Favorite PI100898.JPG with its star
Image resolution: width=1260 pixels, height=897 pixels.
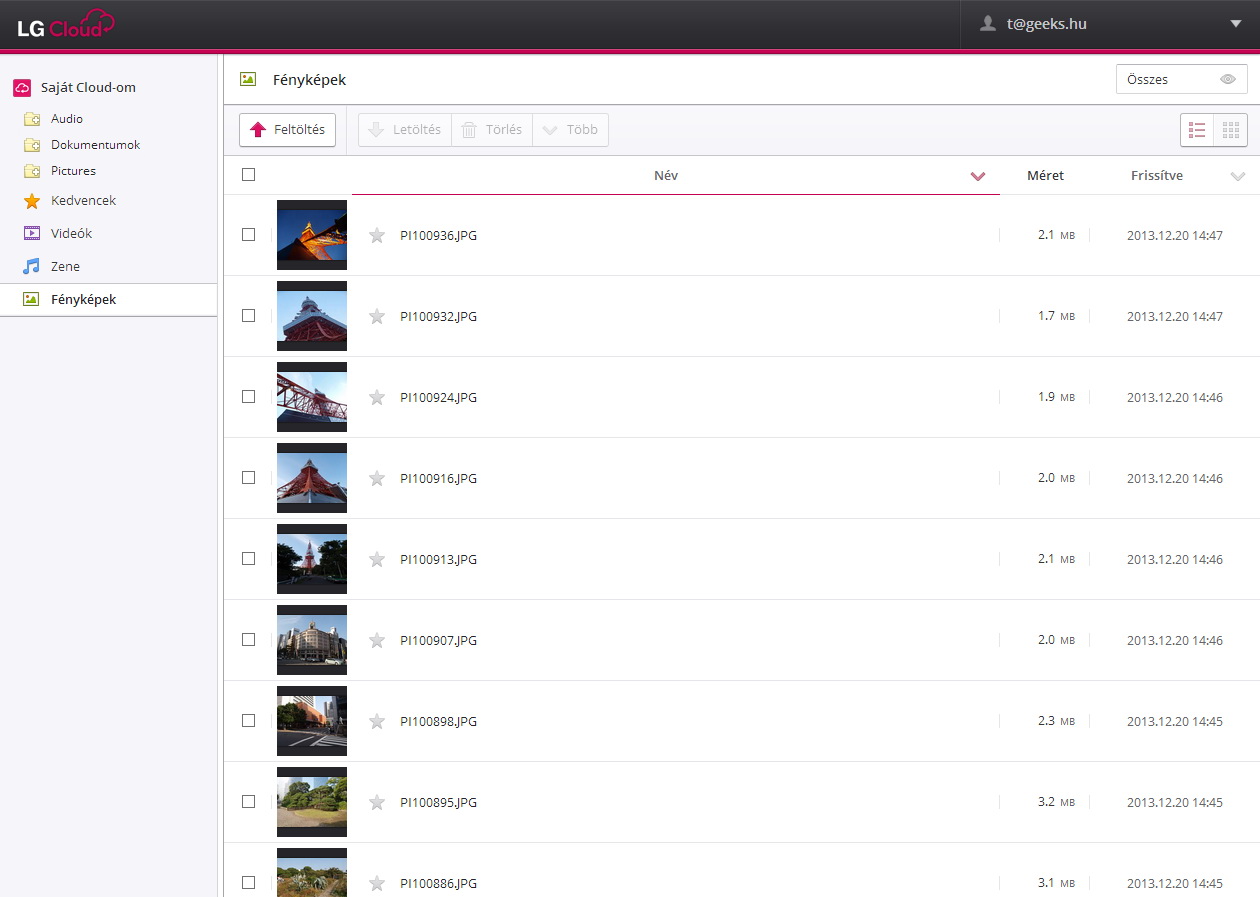pyautogui.click(x=377, y=721)
